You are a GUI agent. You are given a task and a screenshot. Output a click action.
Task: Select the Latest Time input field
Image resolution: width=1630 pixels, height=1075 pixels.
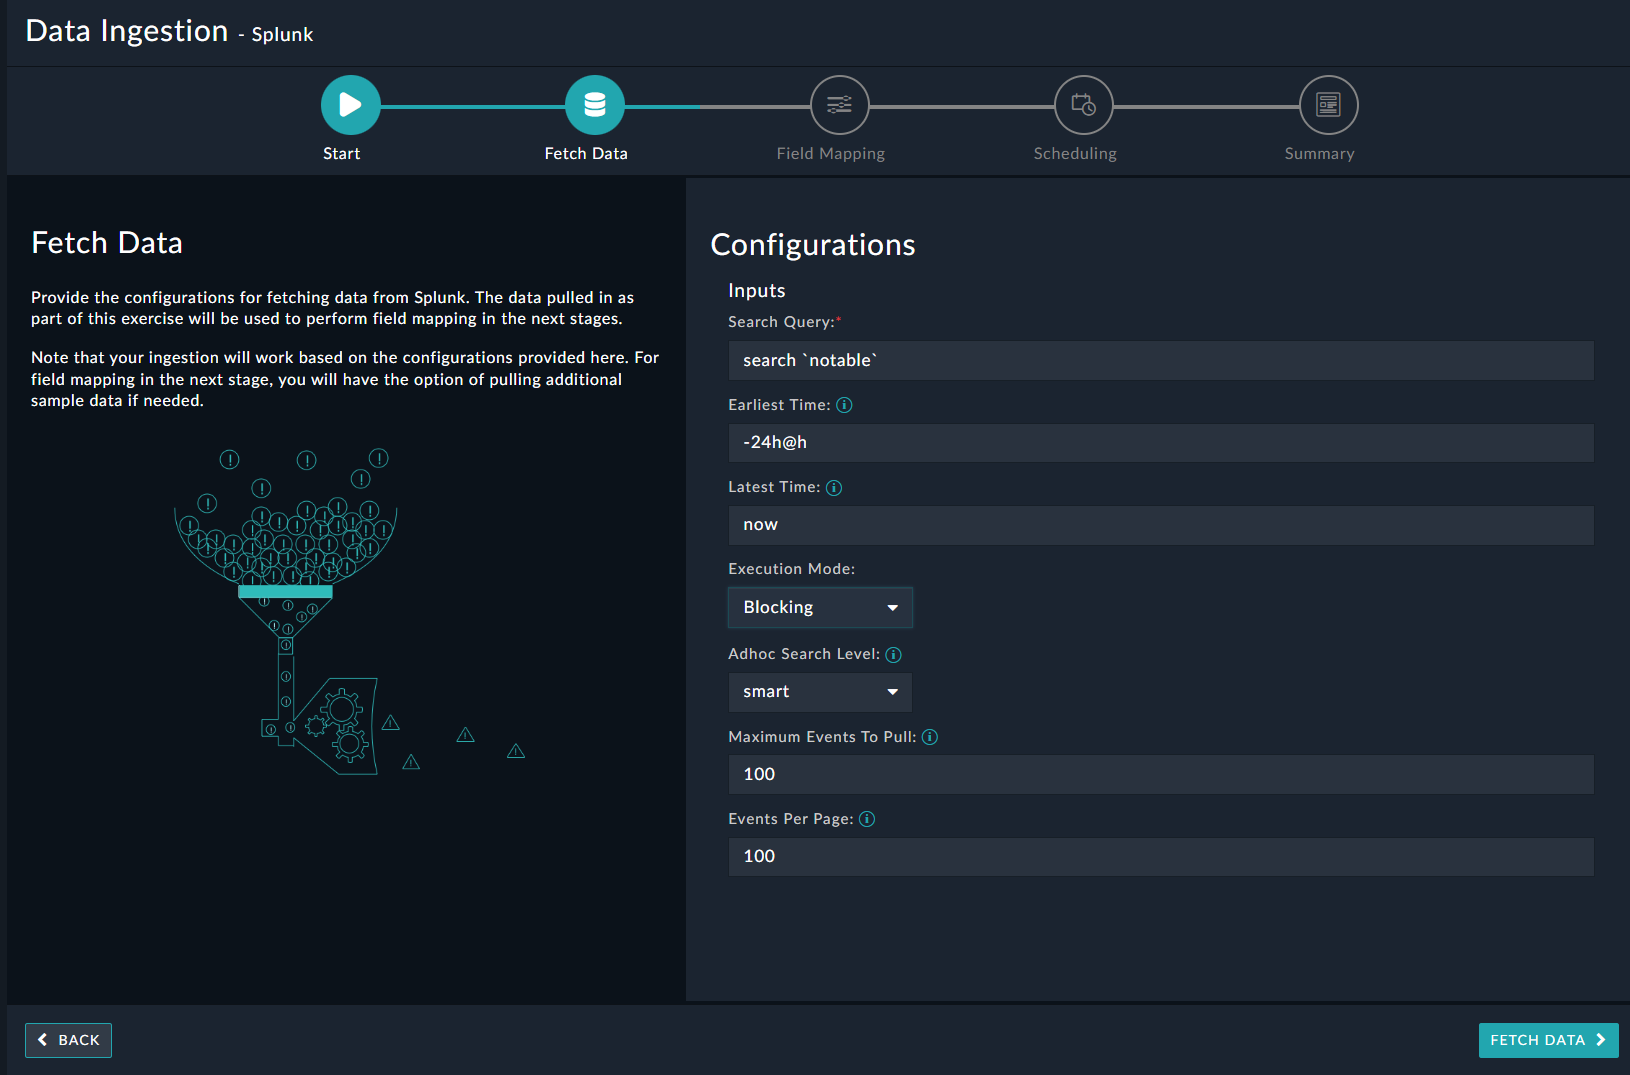(1160, 525)
